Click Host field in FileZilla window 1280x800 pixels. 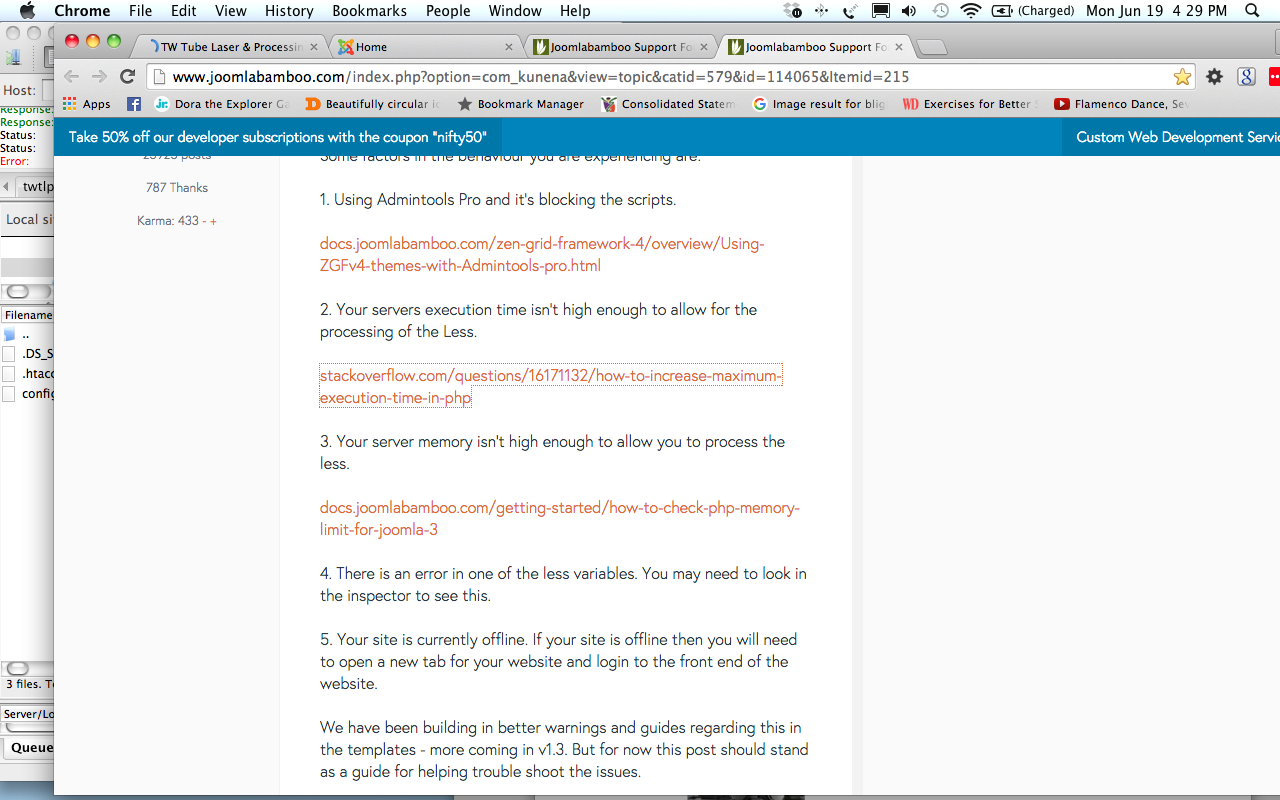point(47,91)
